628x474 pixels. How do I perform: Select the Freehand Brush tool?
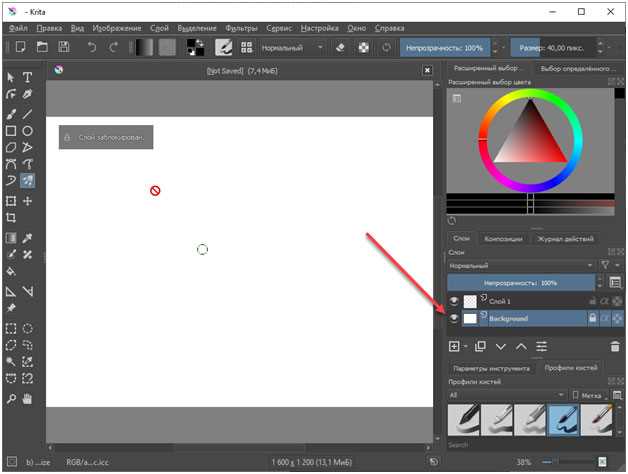[11, 114]
